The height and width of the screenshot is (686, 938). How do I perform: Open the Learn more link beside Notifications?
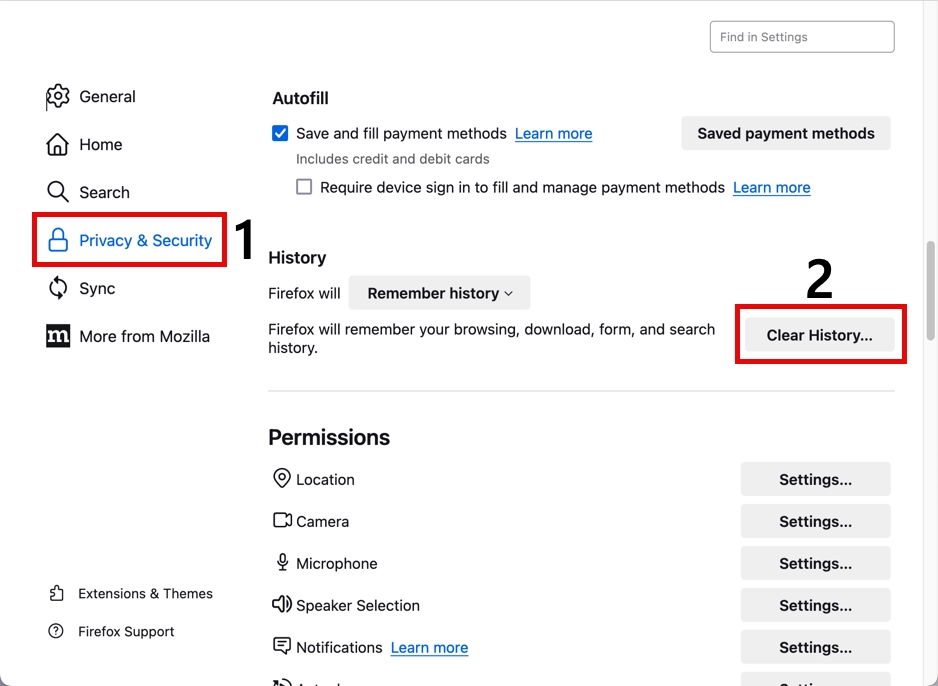(x=429, y=647)
